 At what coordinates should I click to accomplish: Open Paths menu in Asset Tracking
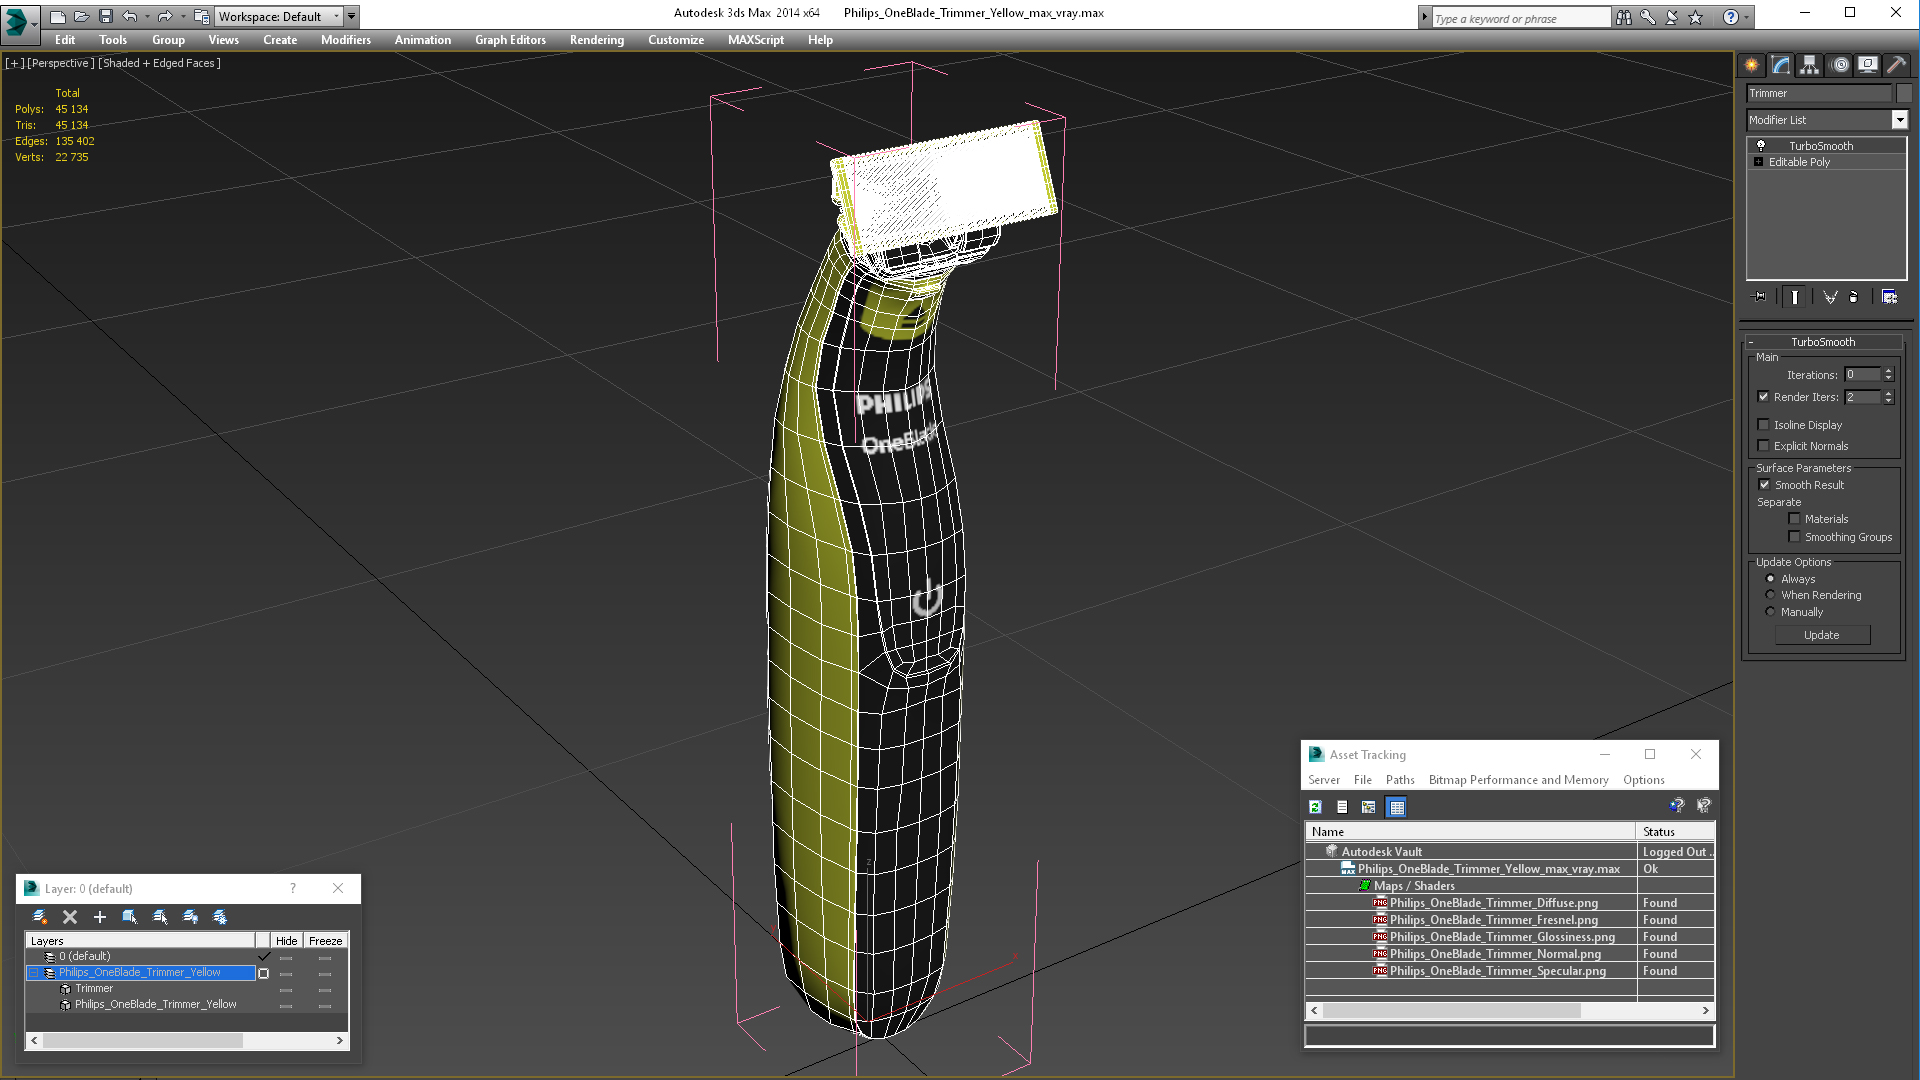(1400, 780)
